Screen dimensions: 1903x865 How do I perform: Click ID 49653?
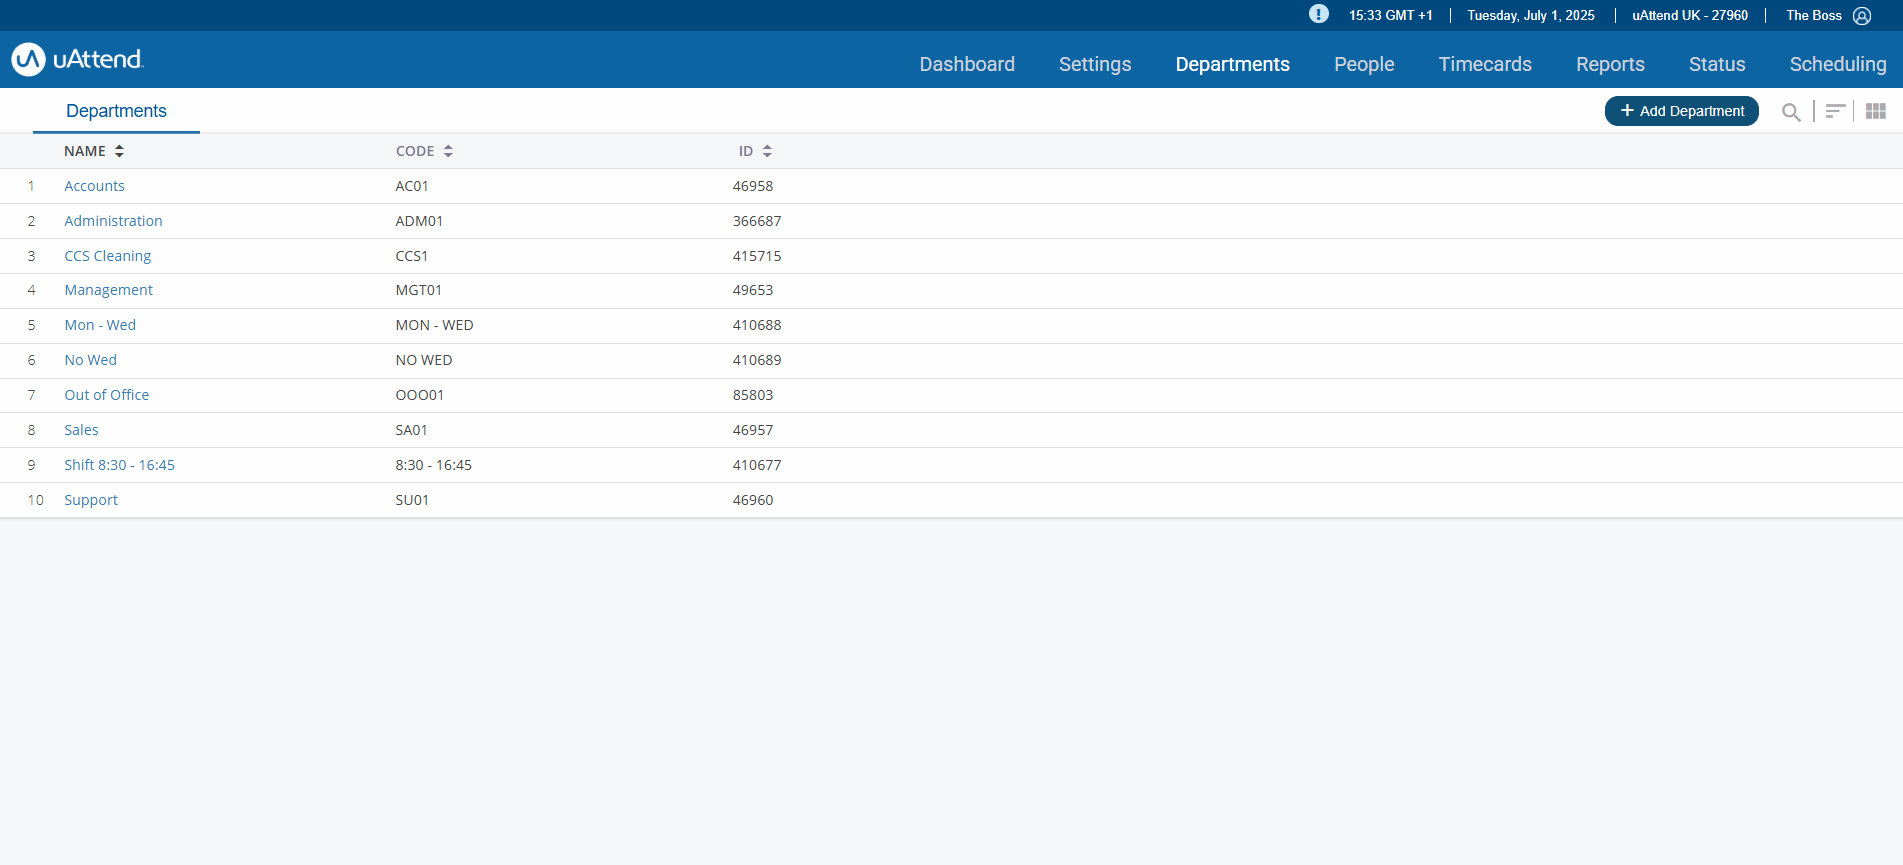[753, 290]
